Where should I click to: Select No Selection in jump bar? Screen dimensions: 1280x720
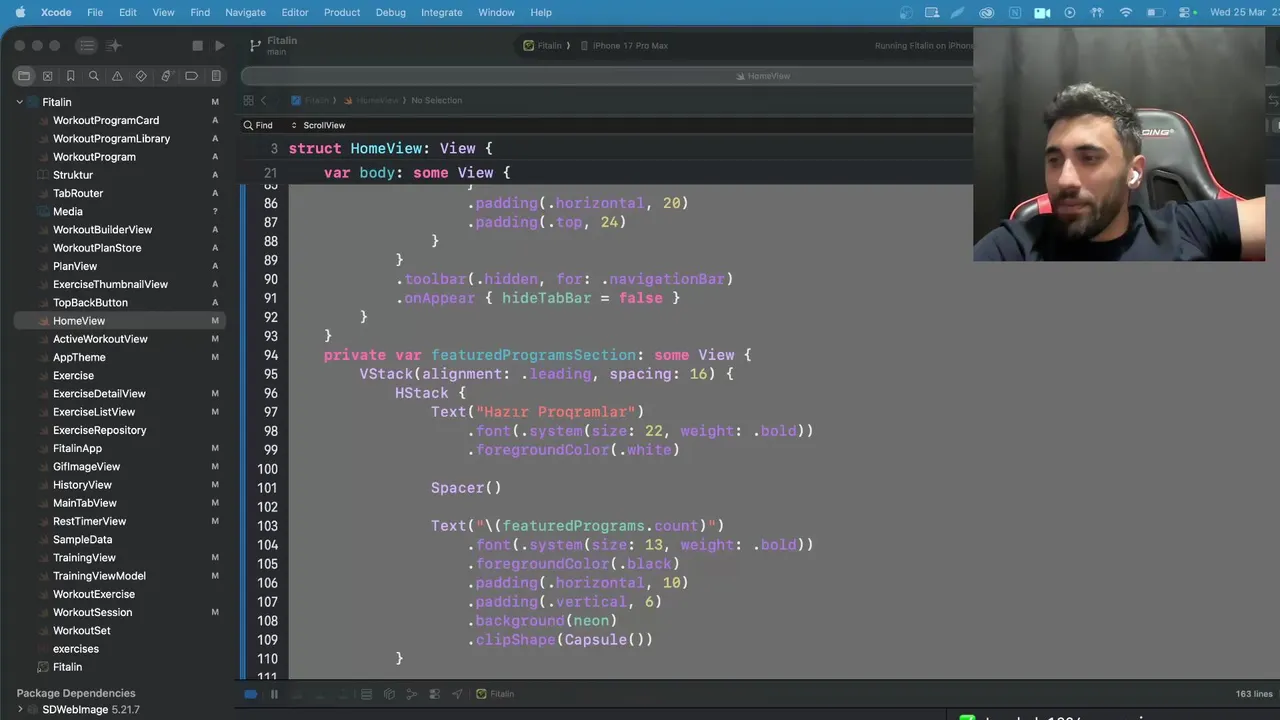coord(436,100)
